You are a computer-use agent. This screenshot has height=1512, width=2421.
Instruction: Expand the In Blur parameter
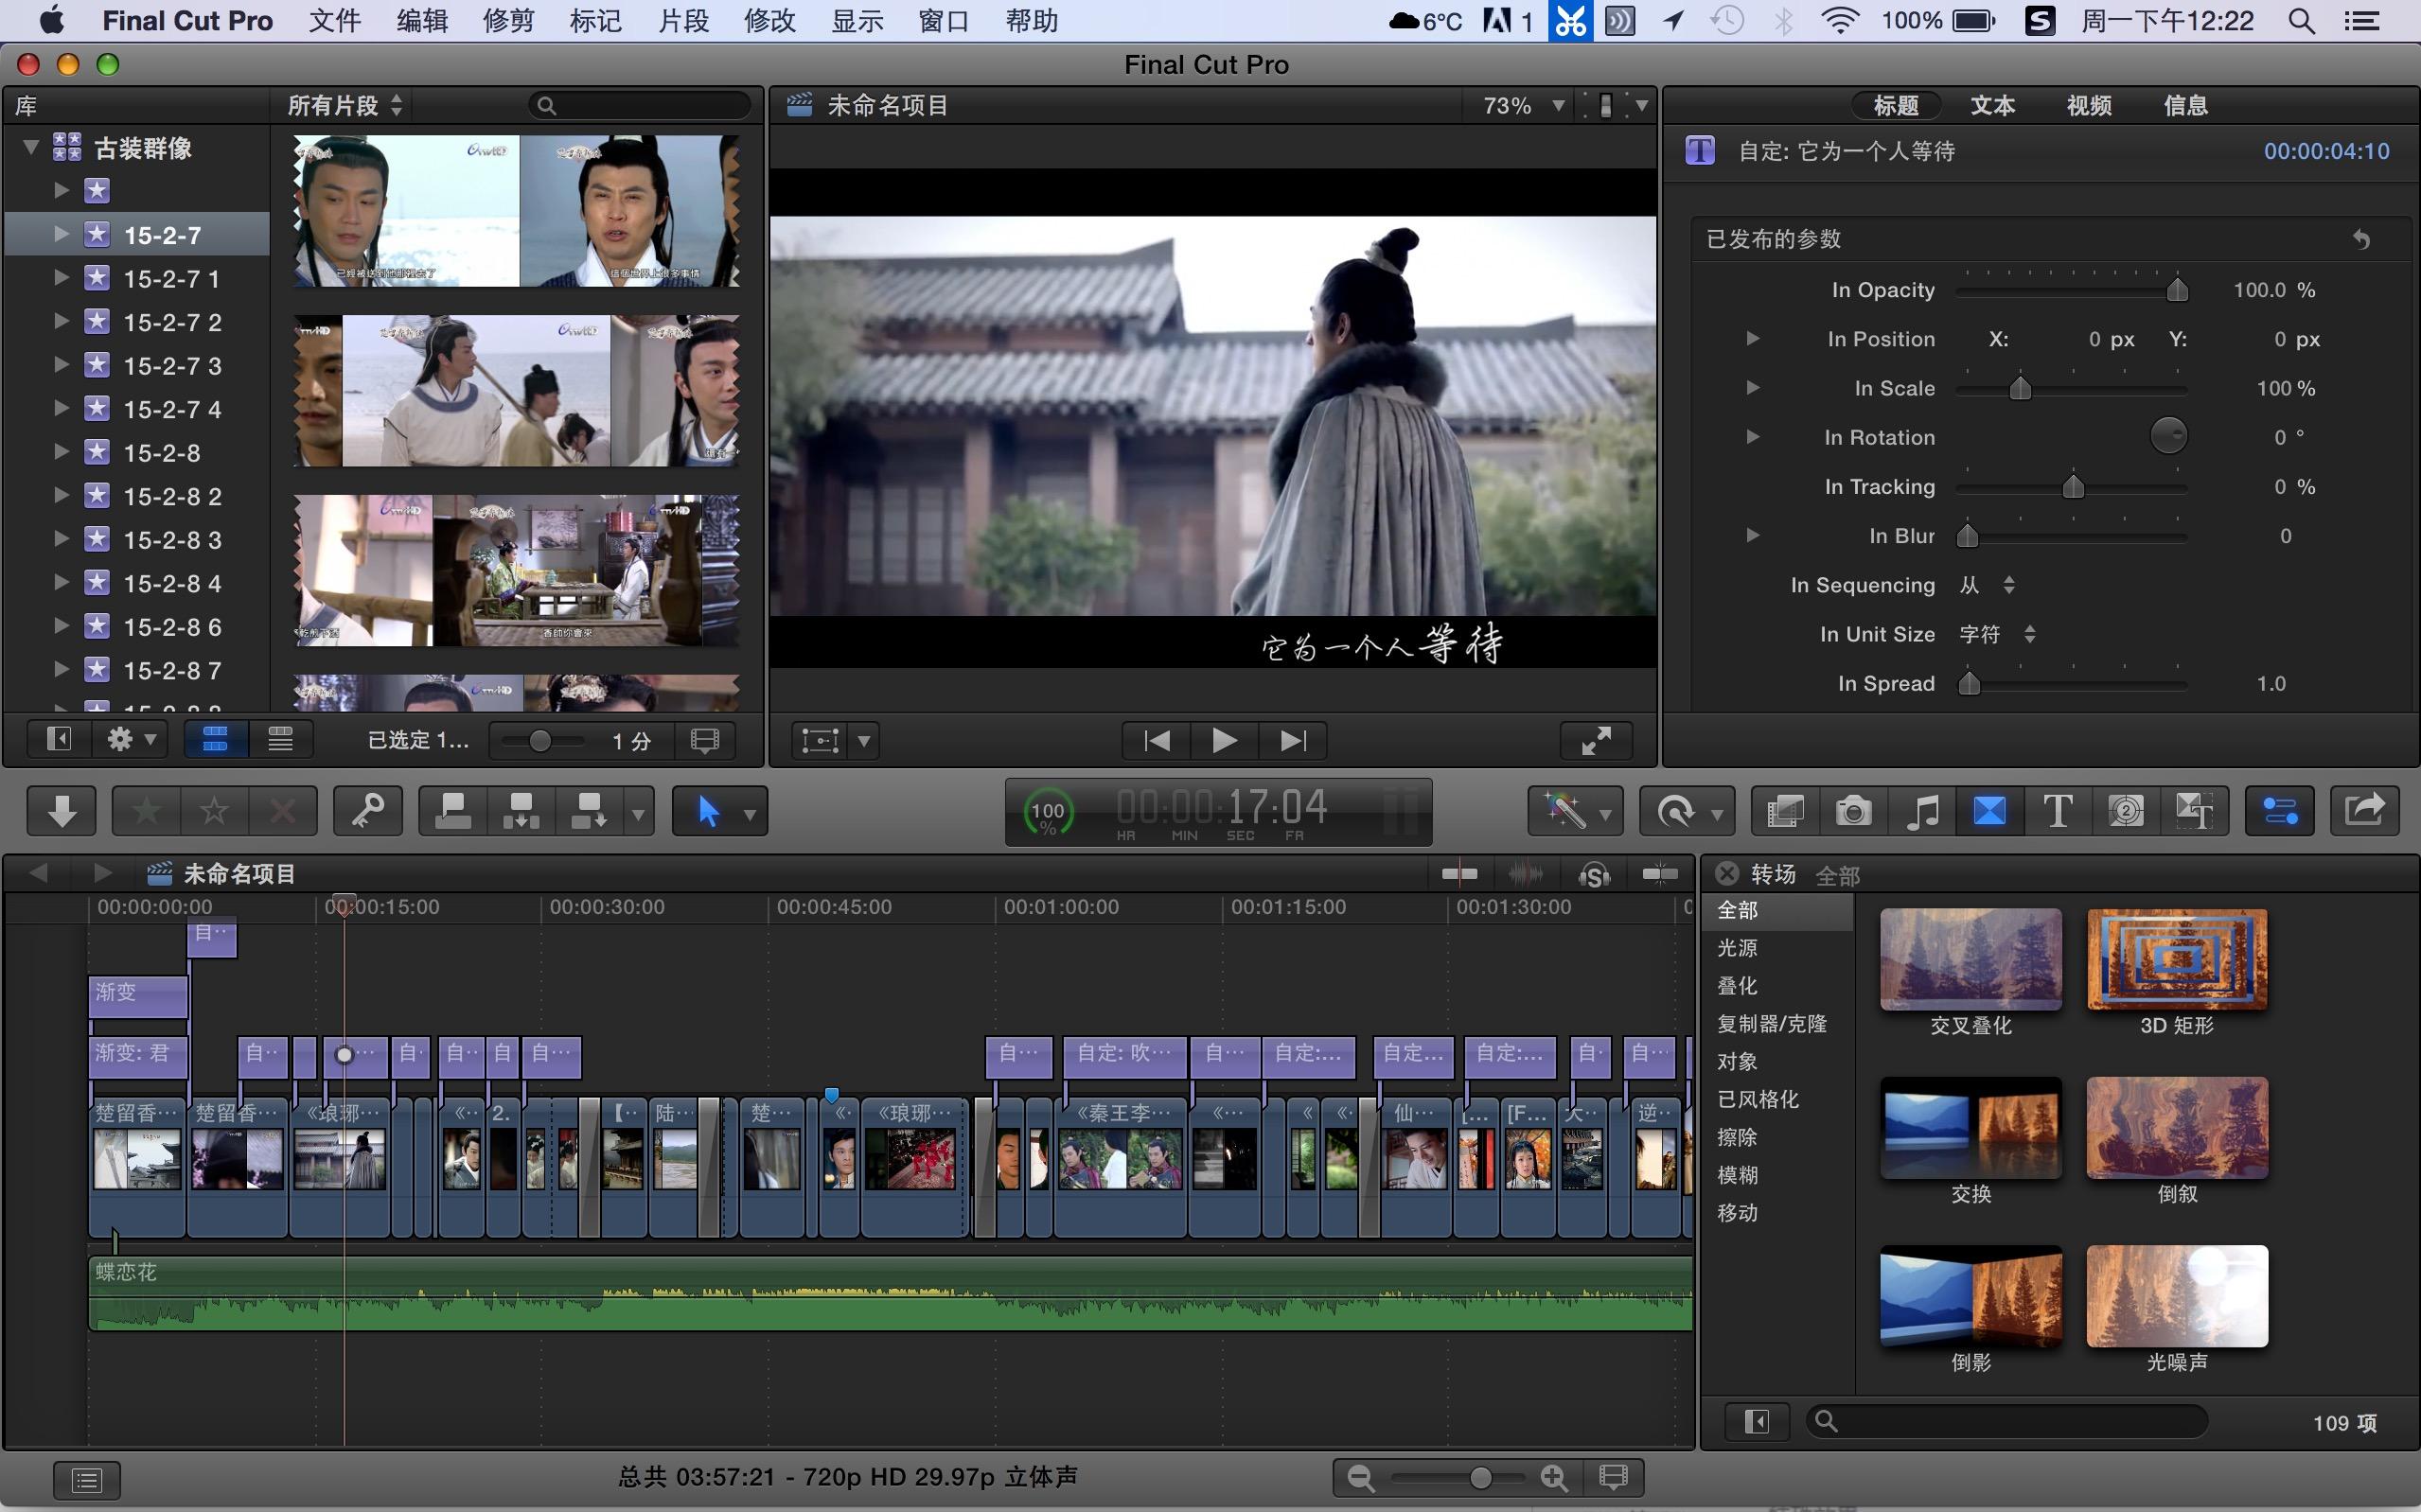tap(1752, 535)
